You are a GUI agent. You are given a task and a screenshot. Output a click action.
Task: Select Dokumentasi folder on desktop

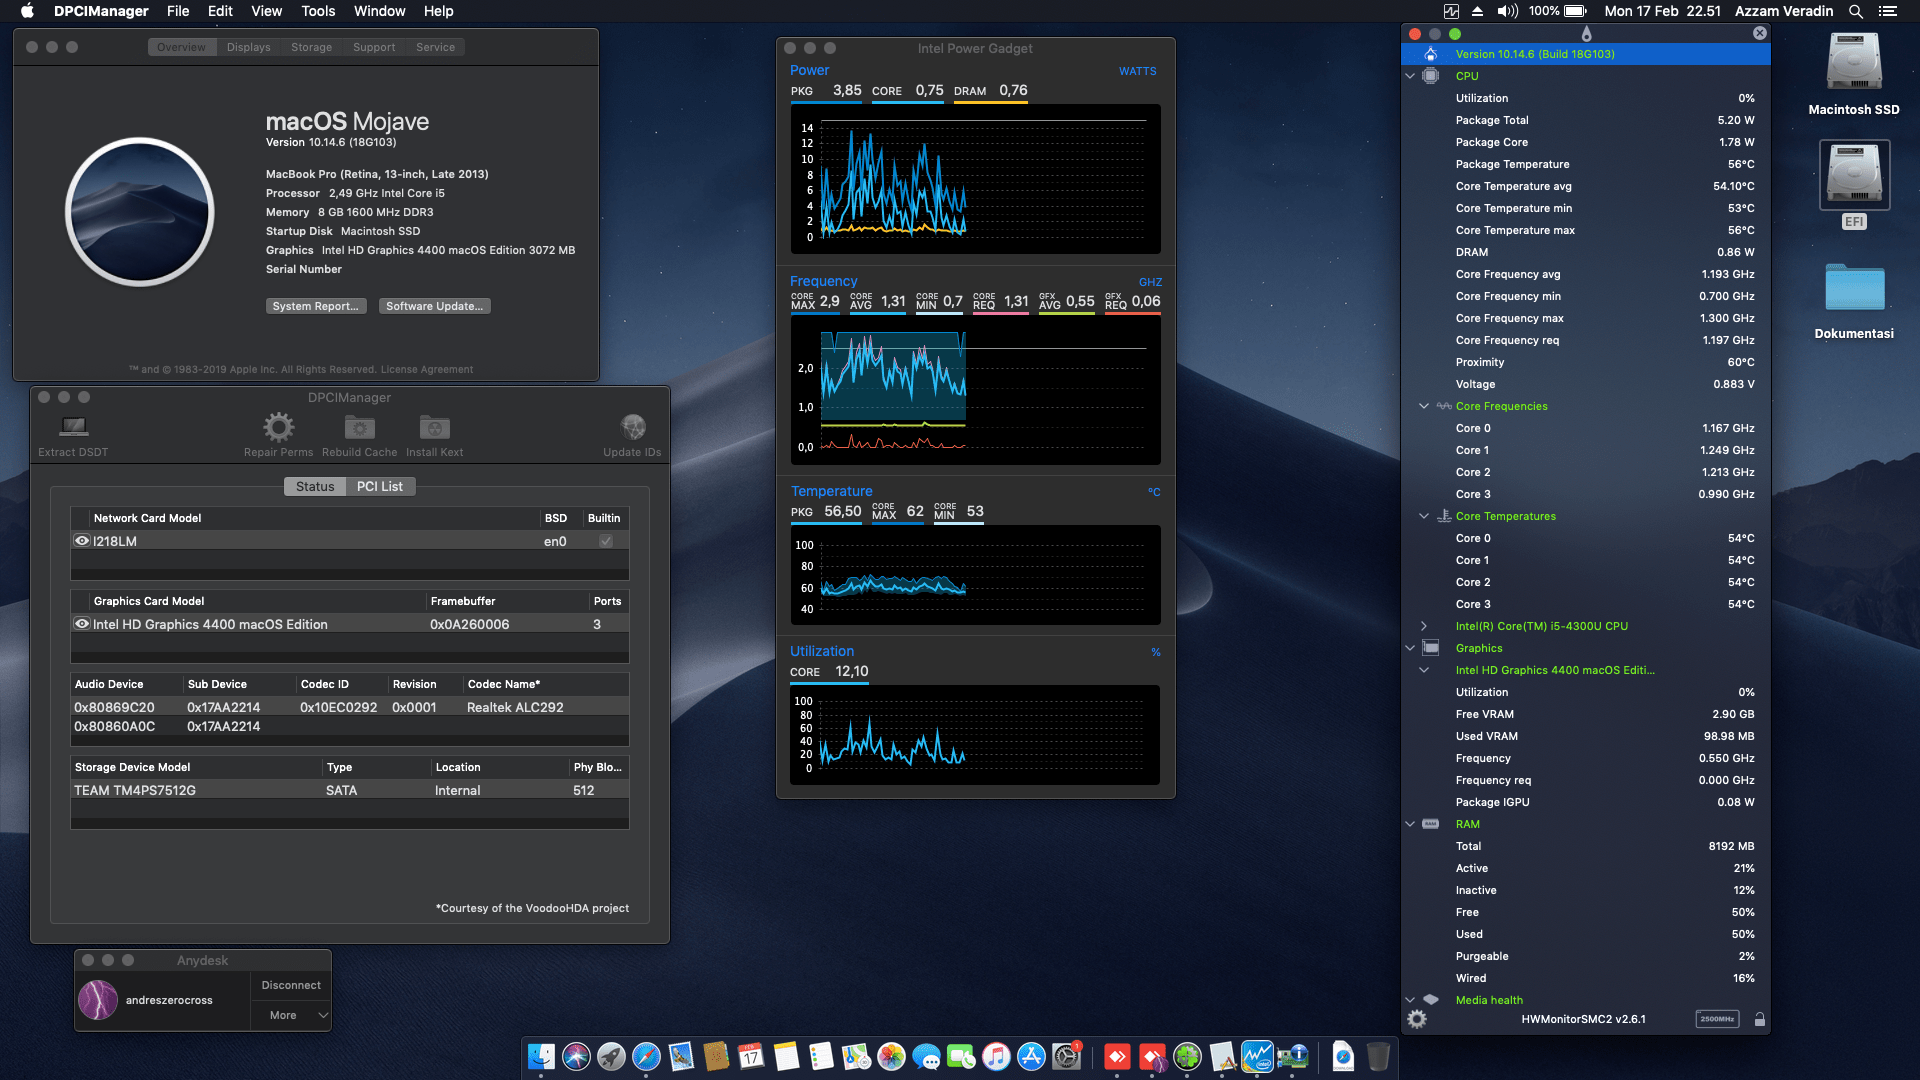click(x=1854, y=301)
